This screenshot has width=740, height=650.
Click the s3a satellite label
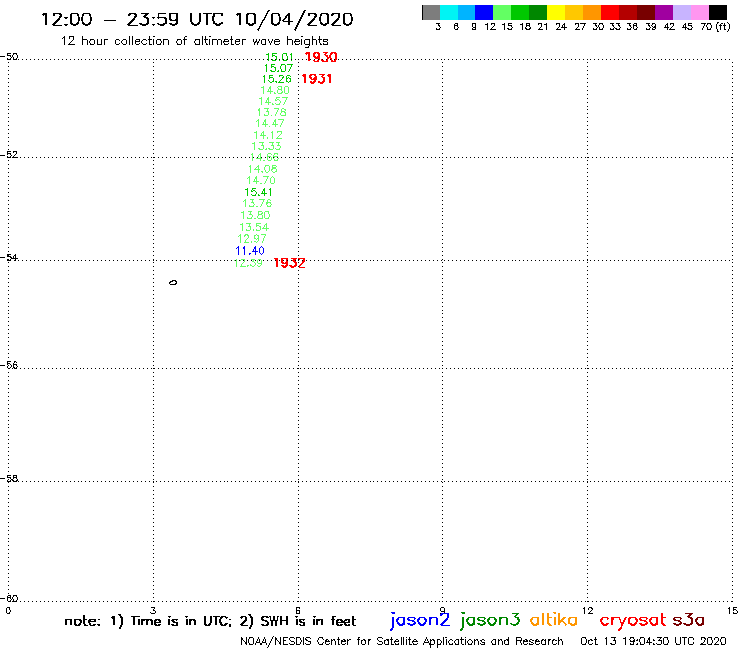[689, 620]
